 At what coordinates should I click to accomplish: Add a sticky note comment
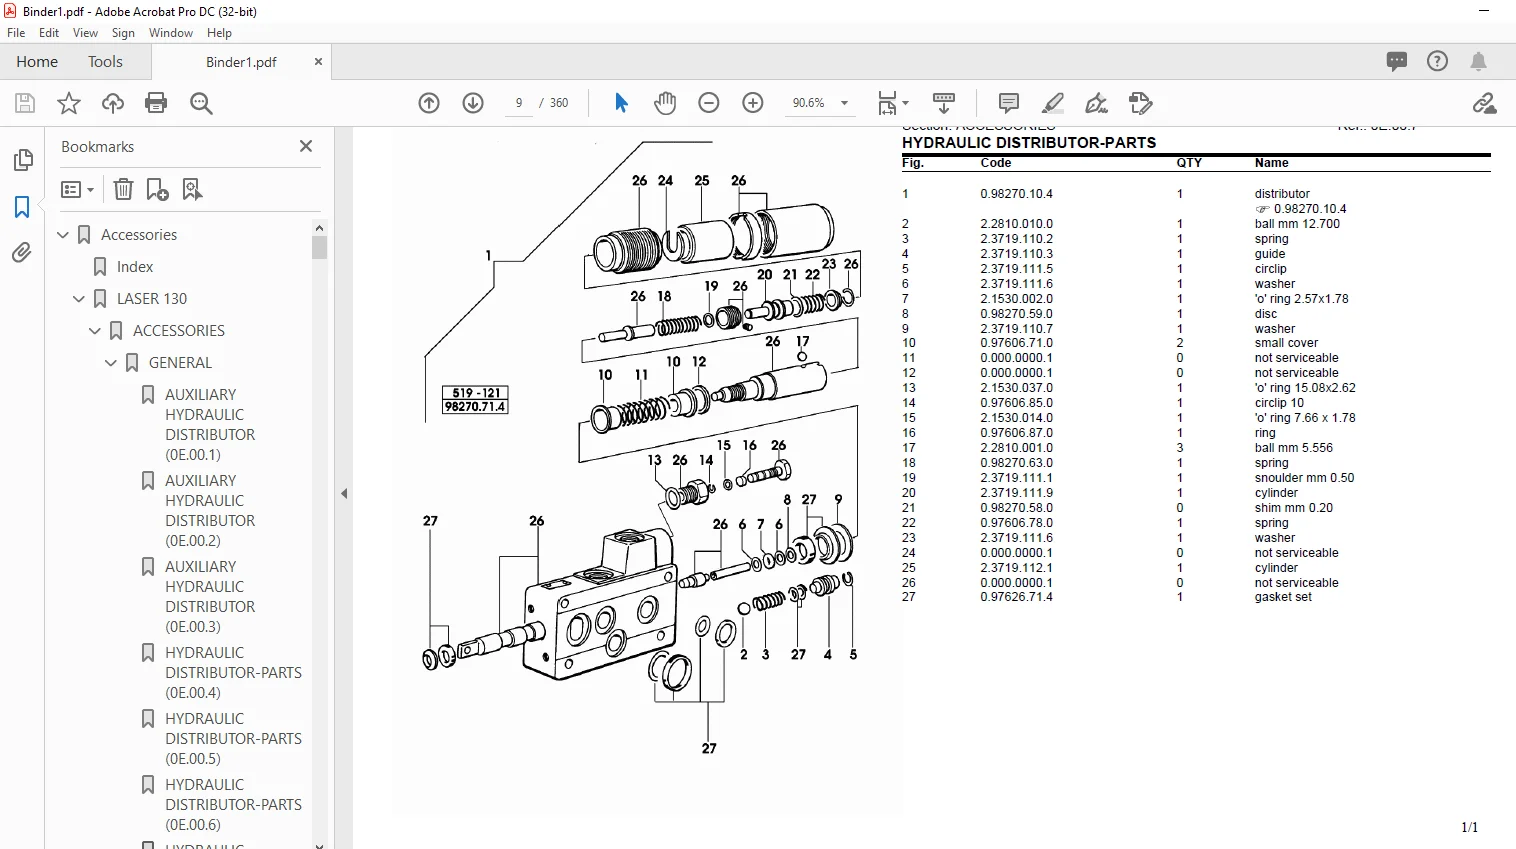1009,103
